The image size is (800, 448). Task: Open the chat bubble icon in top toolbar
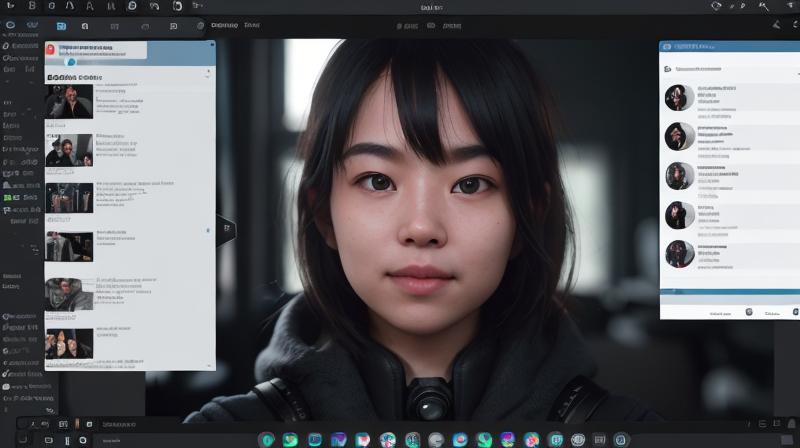[x=132, y=6]
